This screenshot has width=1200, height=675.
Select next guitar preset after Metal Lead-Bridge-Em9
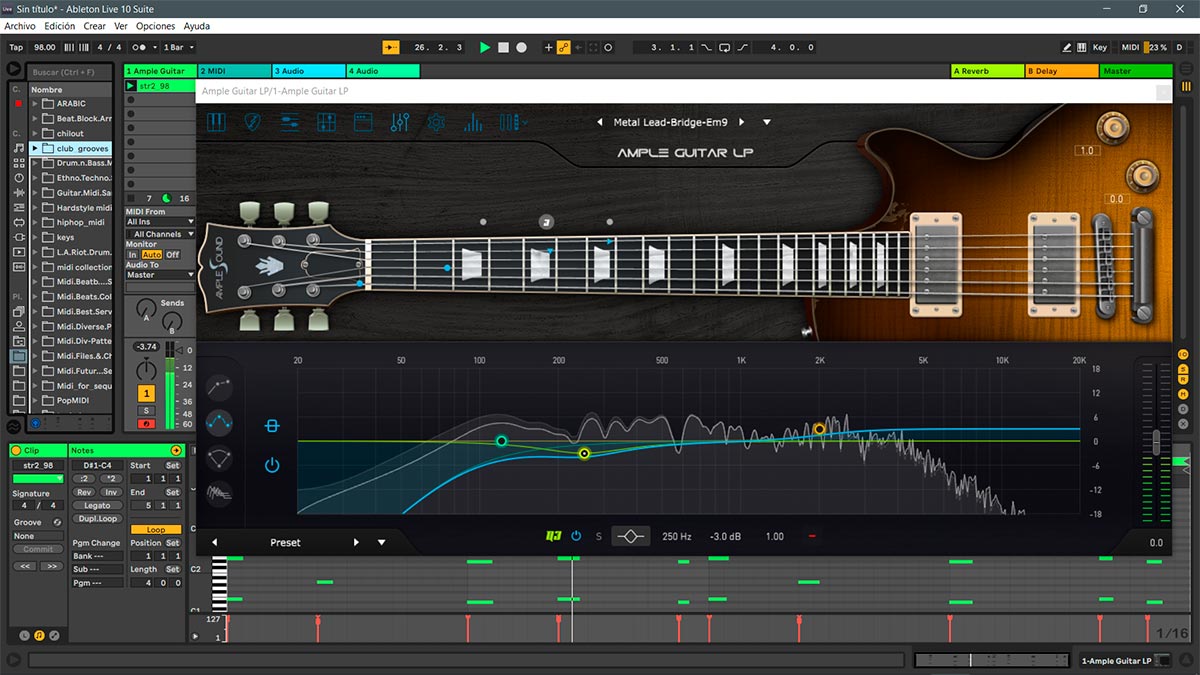(741, 122)
